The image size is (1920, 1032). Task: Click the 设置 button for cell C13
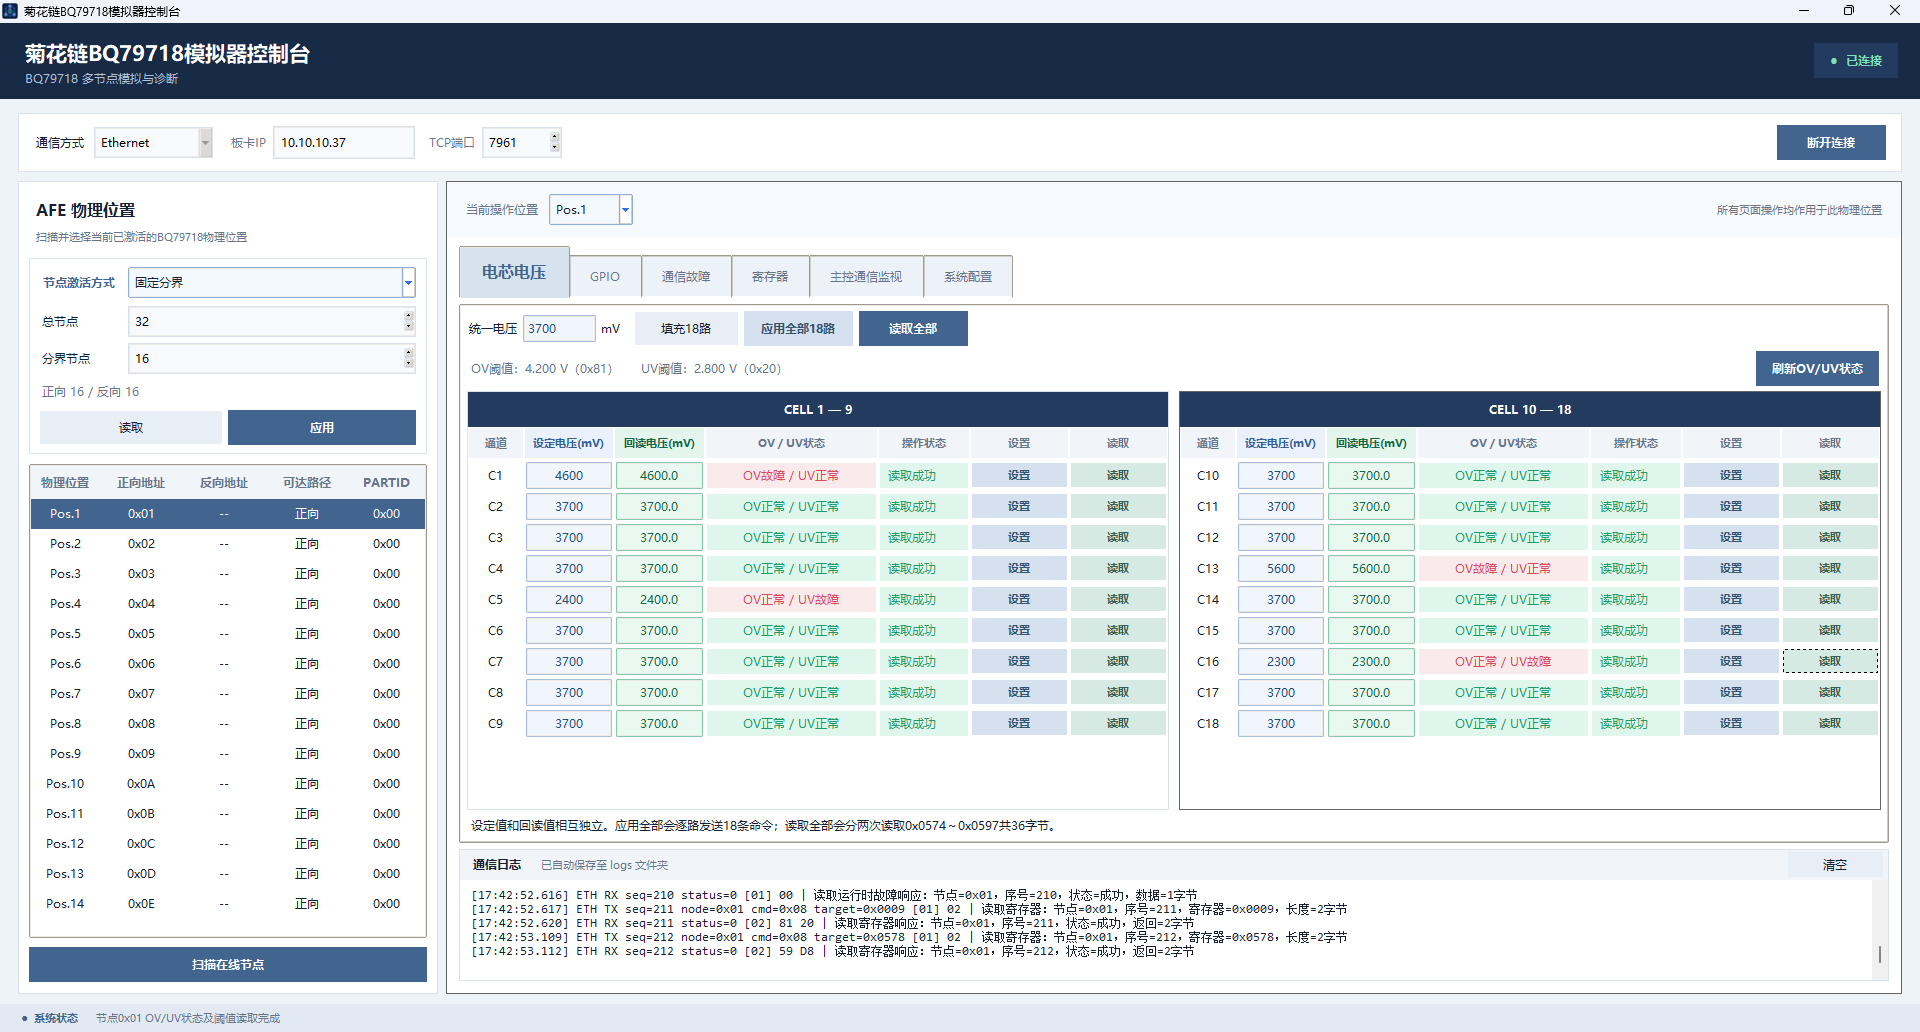[x=1731, y=569]
